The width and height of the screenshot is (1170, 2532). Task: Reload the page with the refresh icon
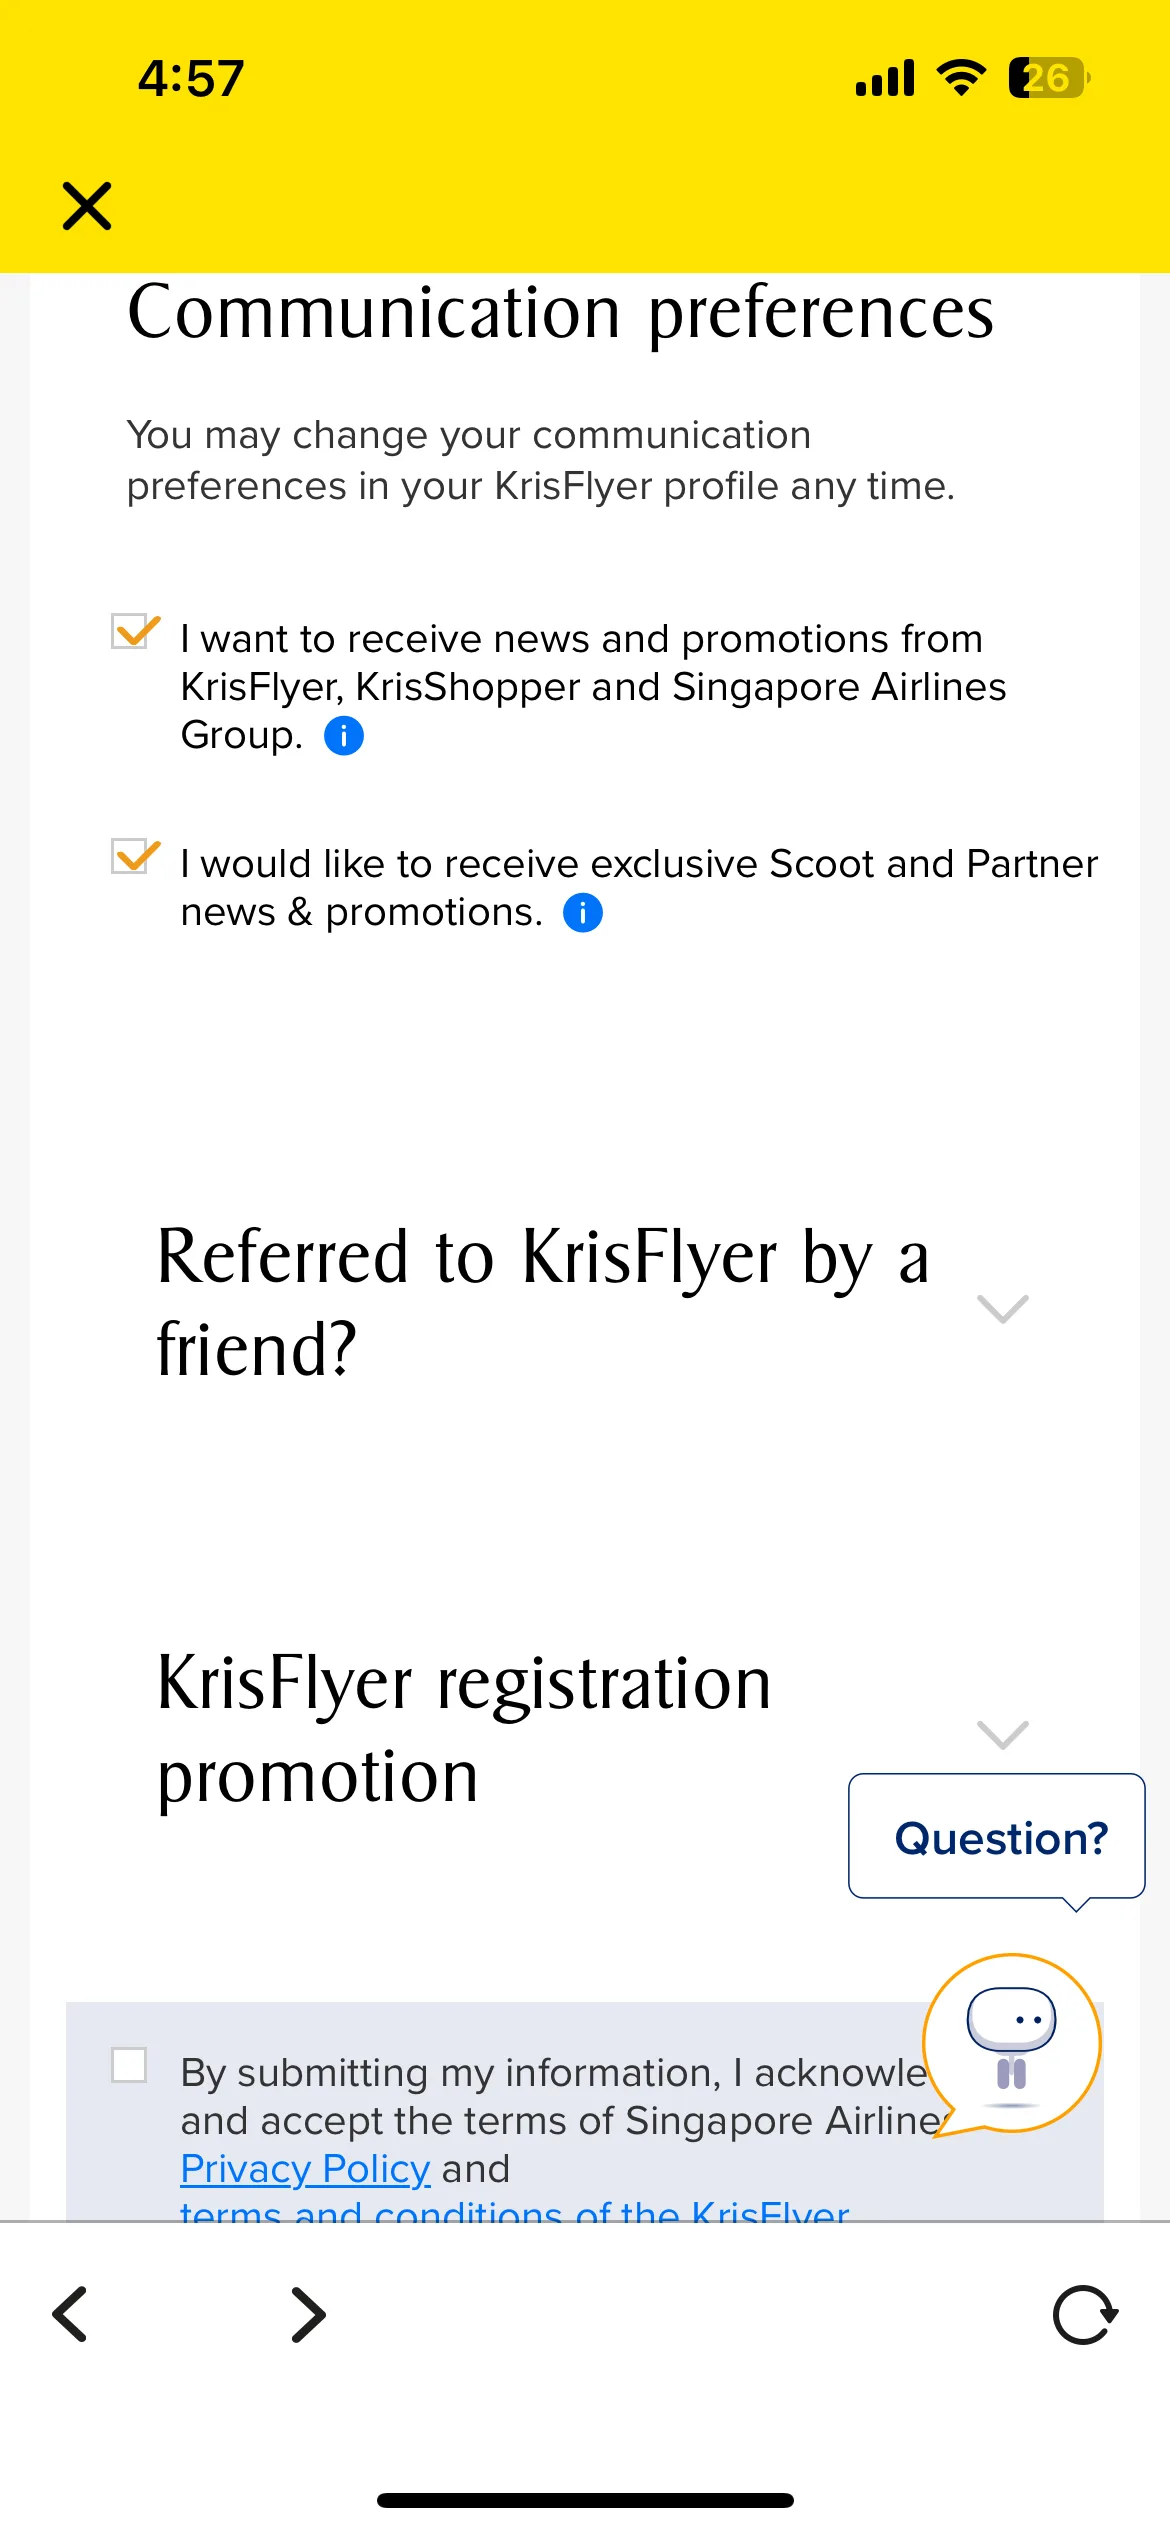click(1085, 2315)
